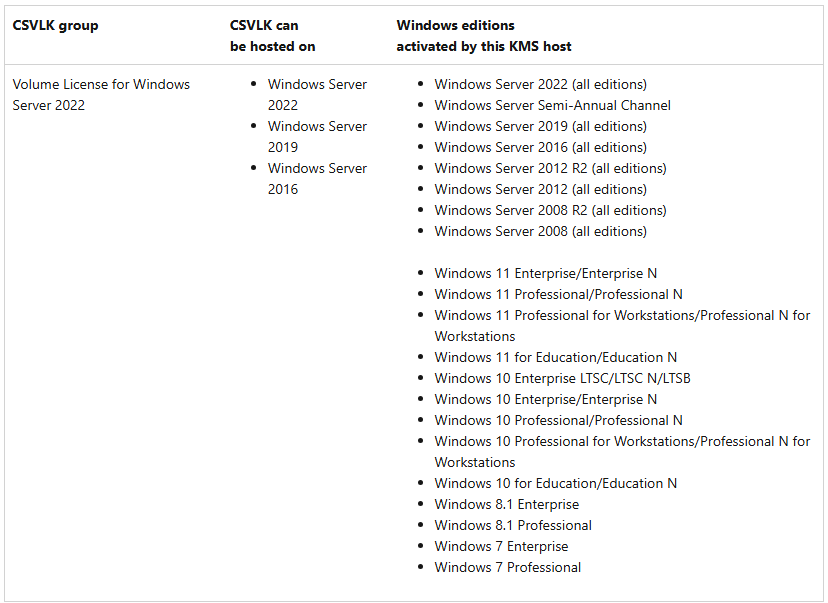828x603 pixels.
Task: Click 'Windows 11 Professional/Professional N' entry
Action: pyautogui.click(x=558, y=294)
